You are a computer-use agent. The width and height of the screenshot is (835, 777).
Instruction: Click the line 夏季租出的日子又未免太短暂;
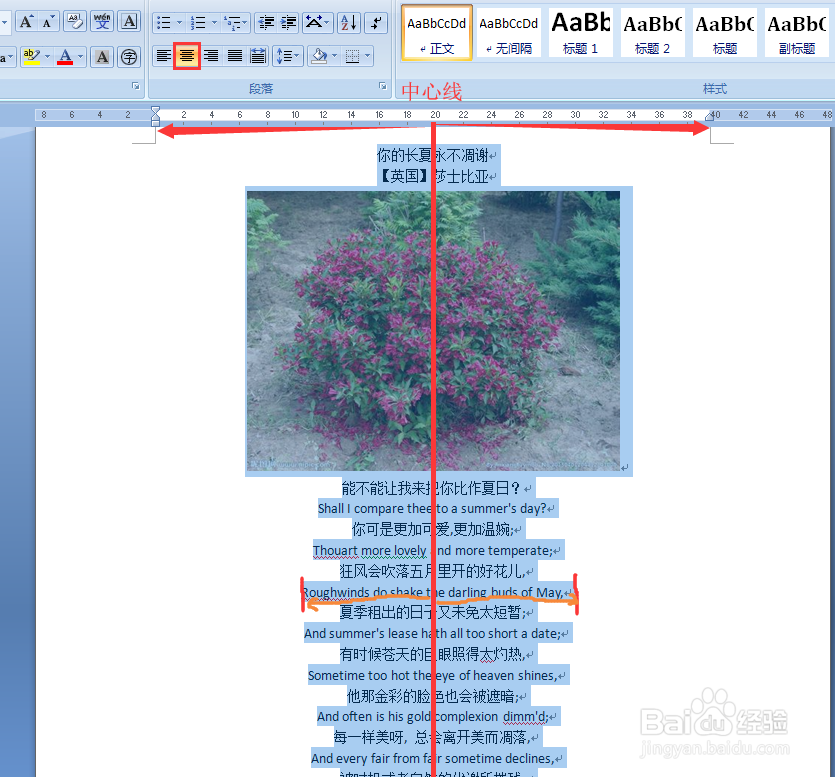pos(432,613)
